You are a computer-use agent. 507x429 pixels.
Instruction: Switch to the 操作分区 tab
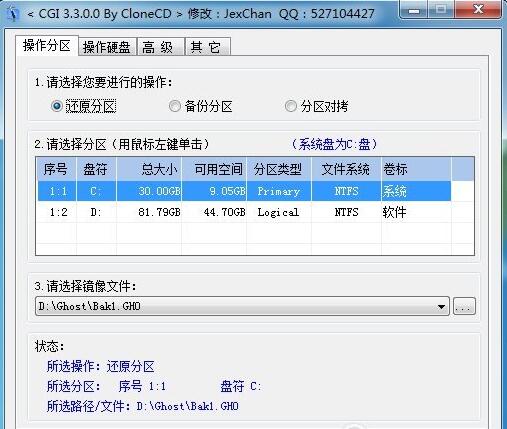point(47,46)
